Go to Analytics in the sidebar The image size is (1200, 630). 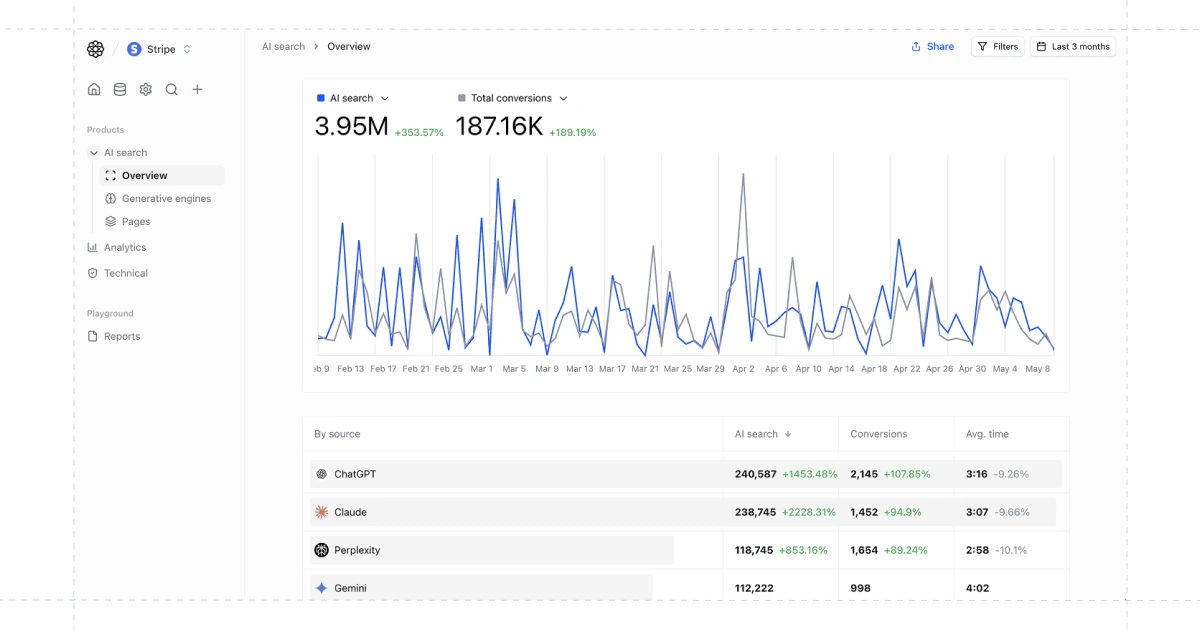pos(125,248)
